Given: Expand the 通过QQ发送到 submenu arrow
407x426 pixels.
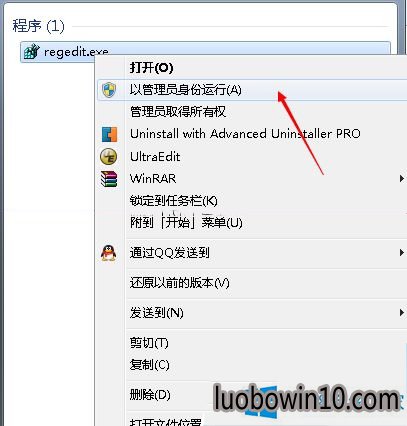Looking at the screenshot, I should tap(402, 253).
